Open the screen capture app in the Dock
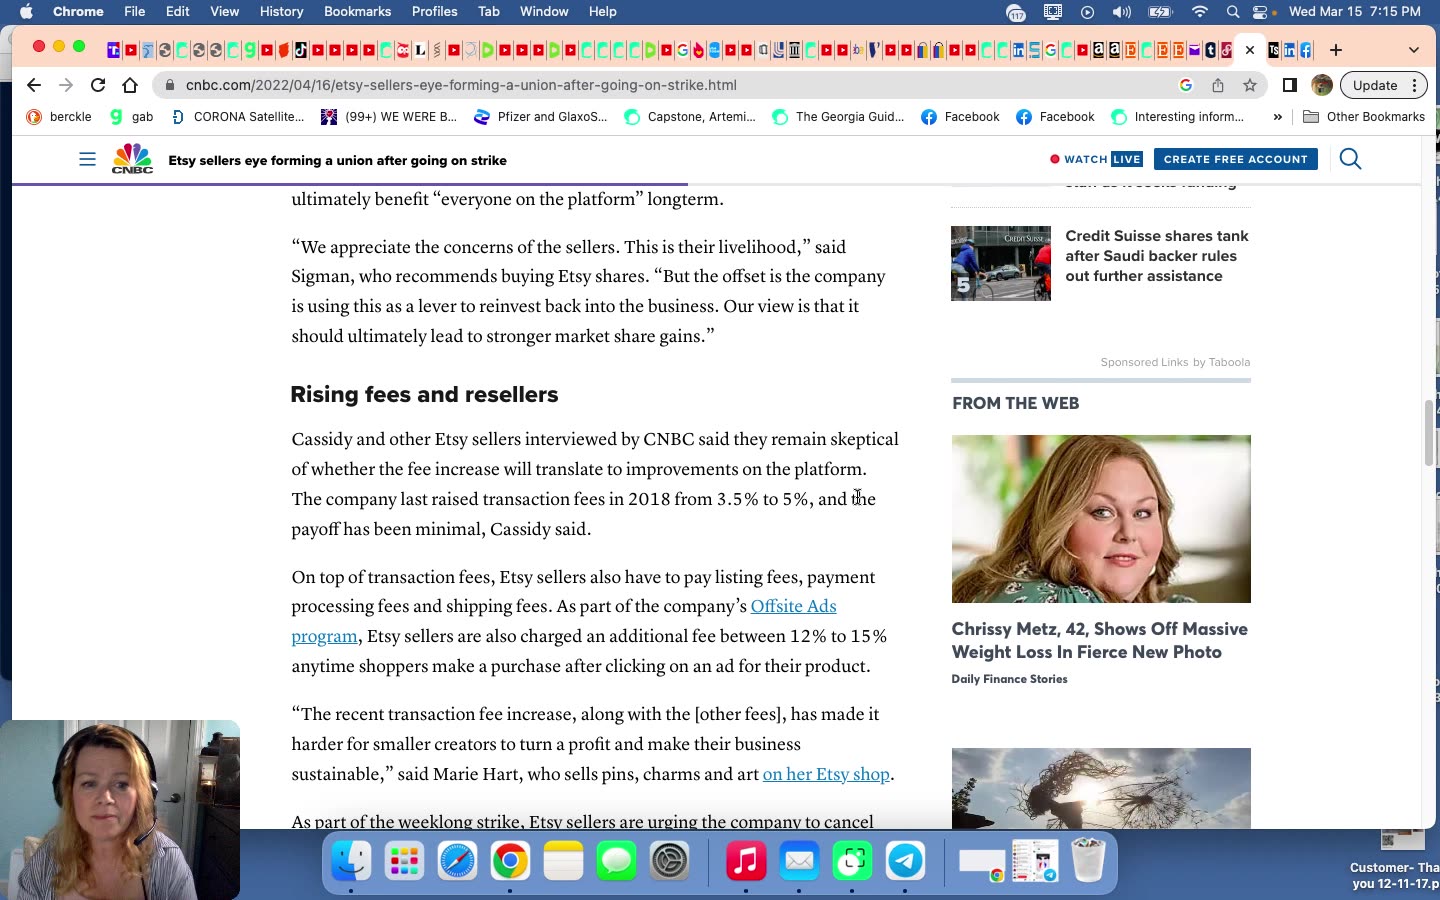 coord(852,861)
